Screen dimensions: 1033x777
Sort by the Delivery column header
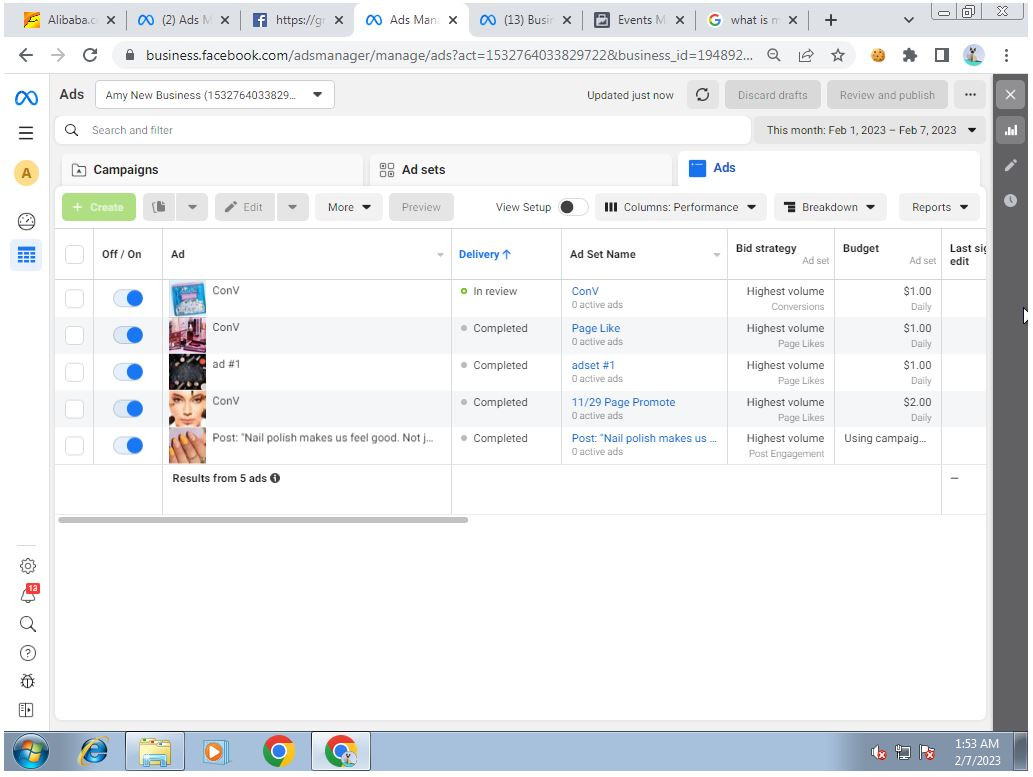coord(484,254)
